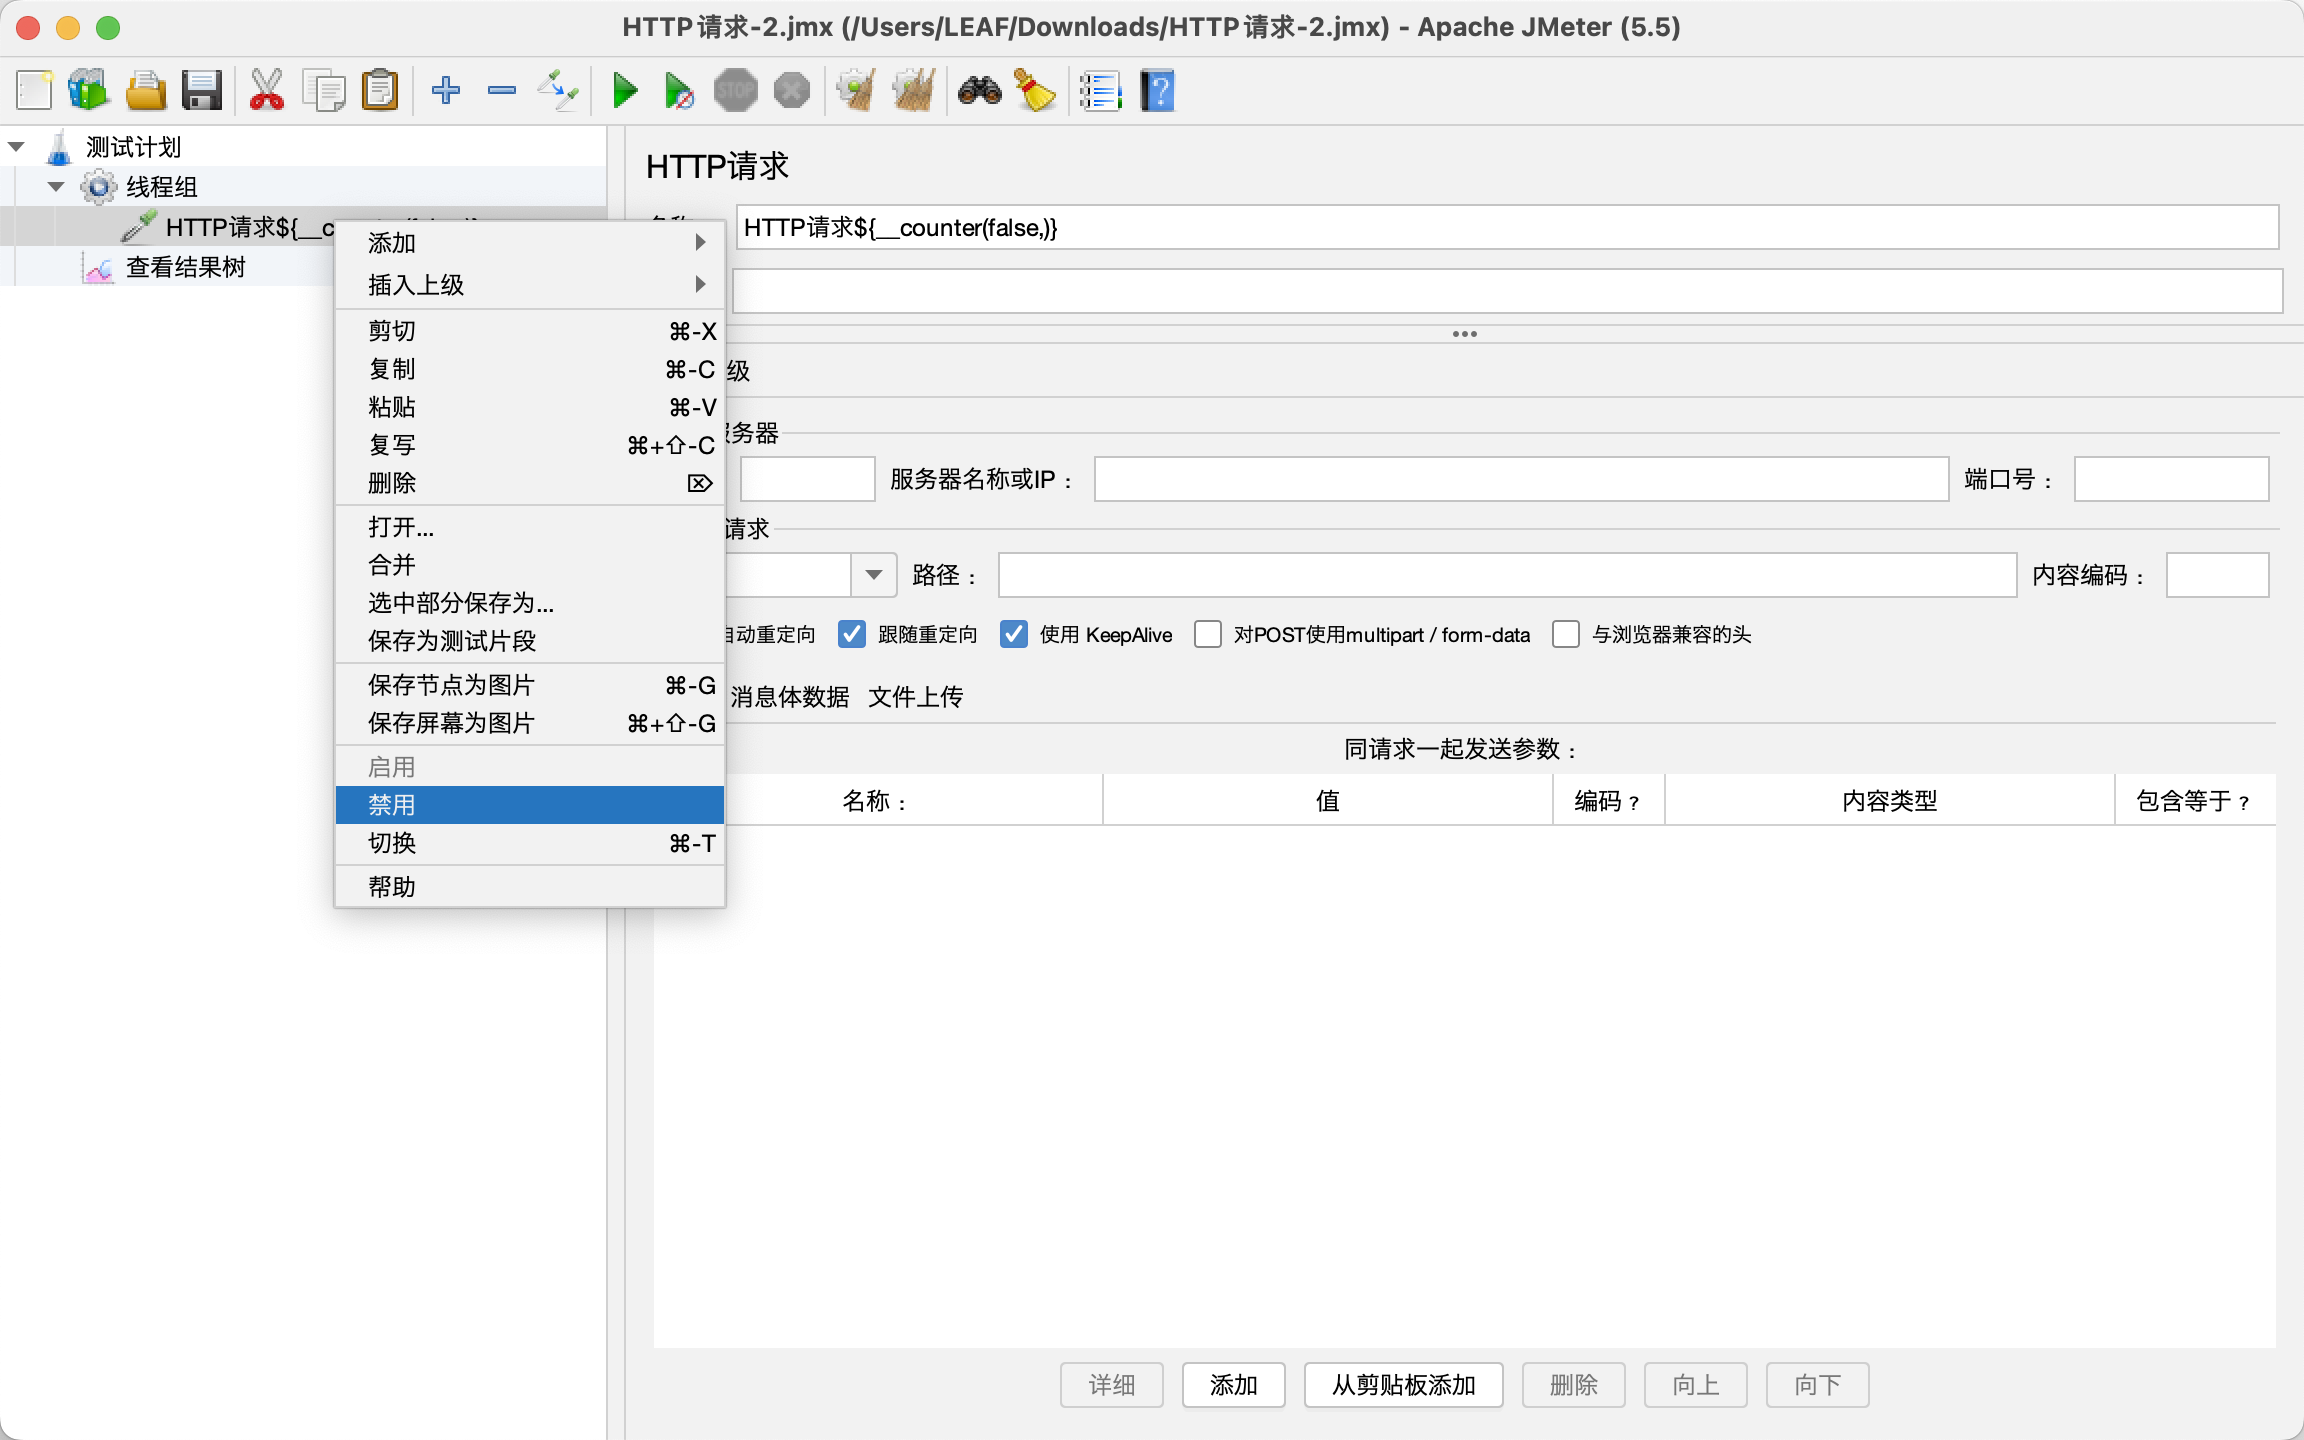Click the comments input field
2304x1440 pixels.
click(x=1507, y=291)
